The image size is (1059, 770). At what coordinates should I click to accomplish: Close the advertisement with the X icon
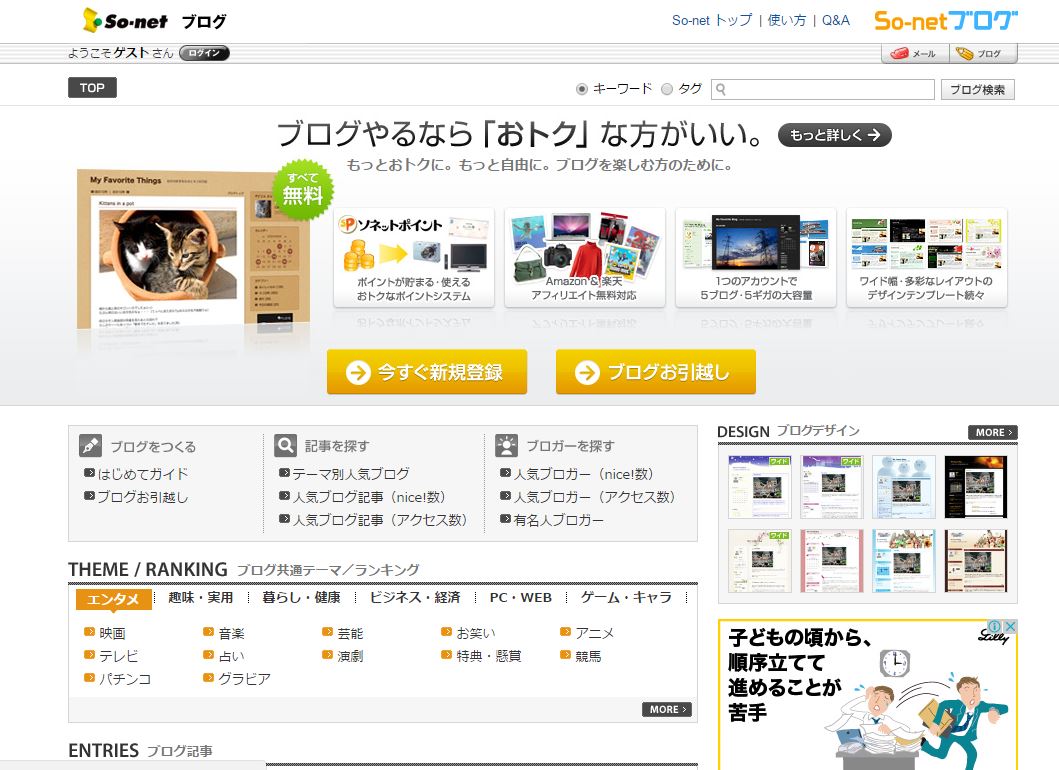(1010, 627)
